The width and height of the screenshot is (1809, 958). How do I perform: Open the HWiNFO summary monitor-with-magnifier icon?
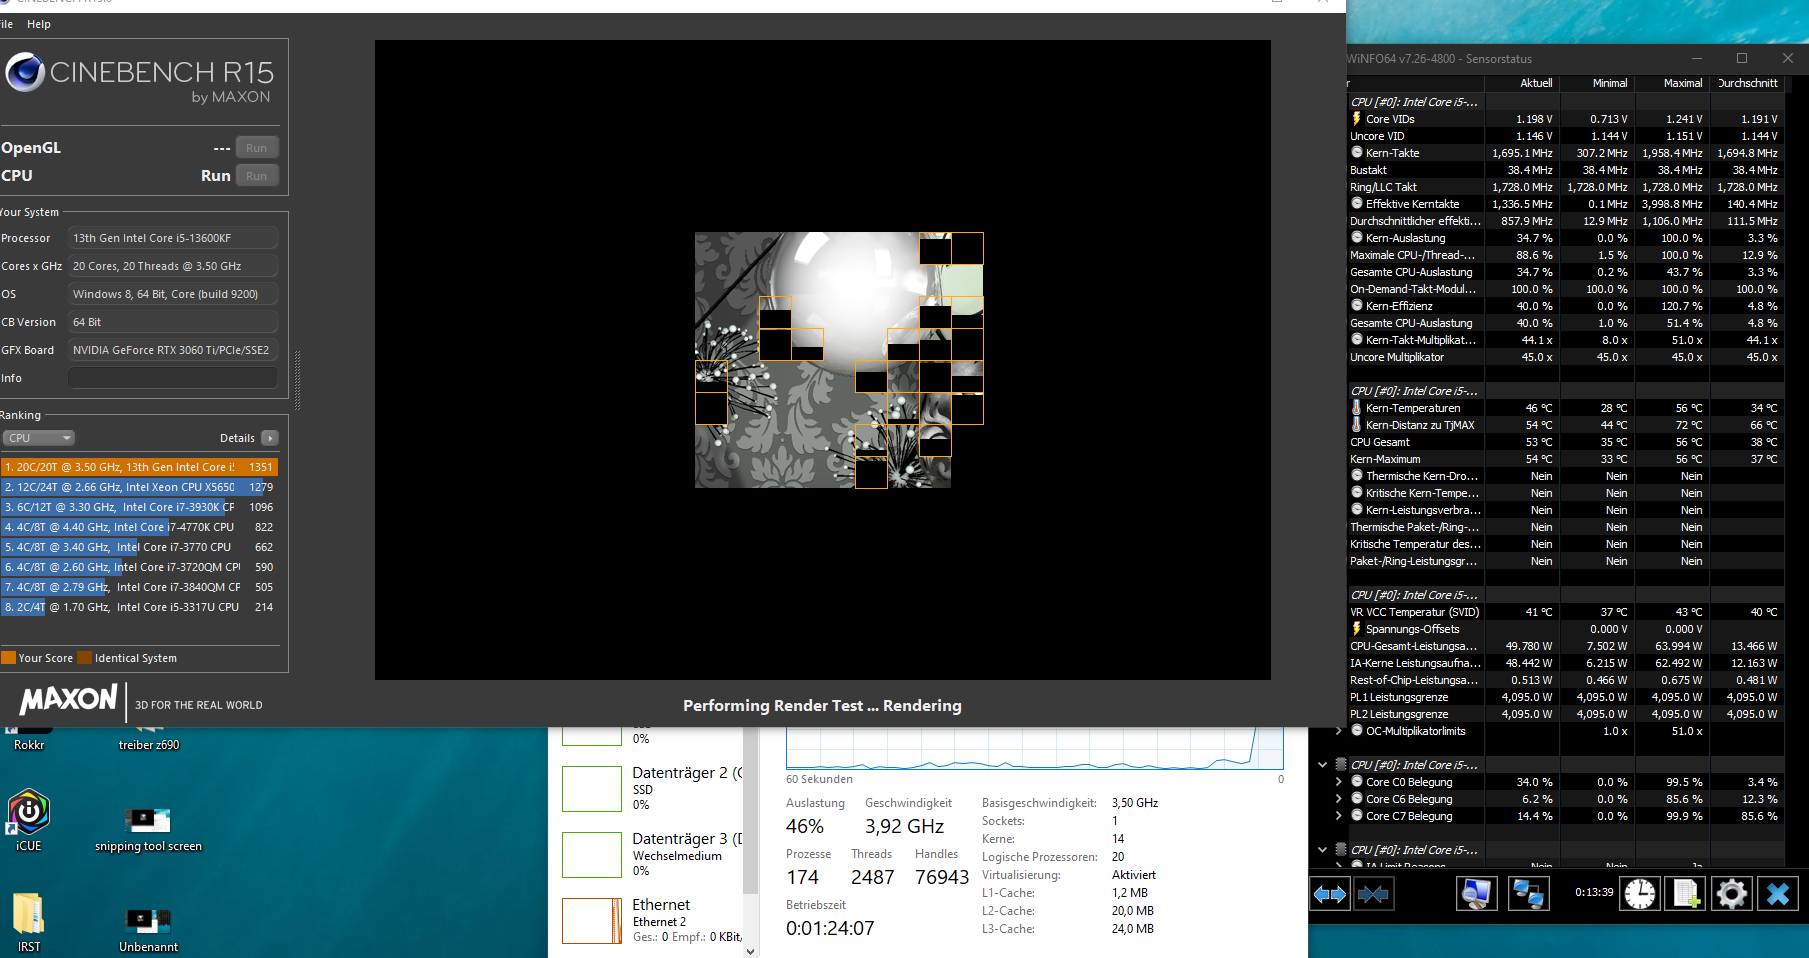[x=1476, y=894]
